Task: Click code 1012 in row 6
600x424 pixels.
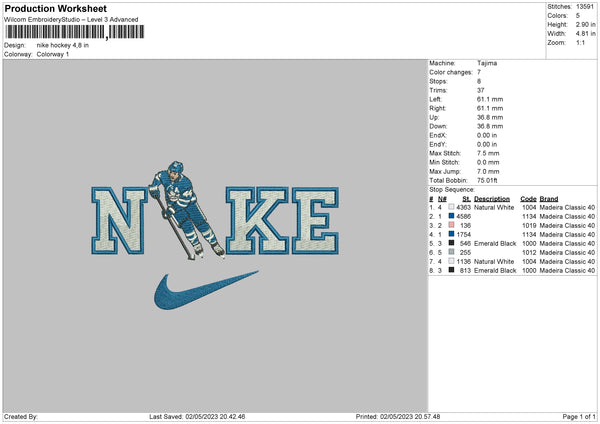Action: [x=529, y=253]
